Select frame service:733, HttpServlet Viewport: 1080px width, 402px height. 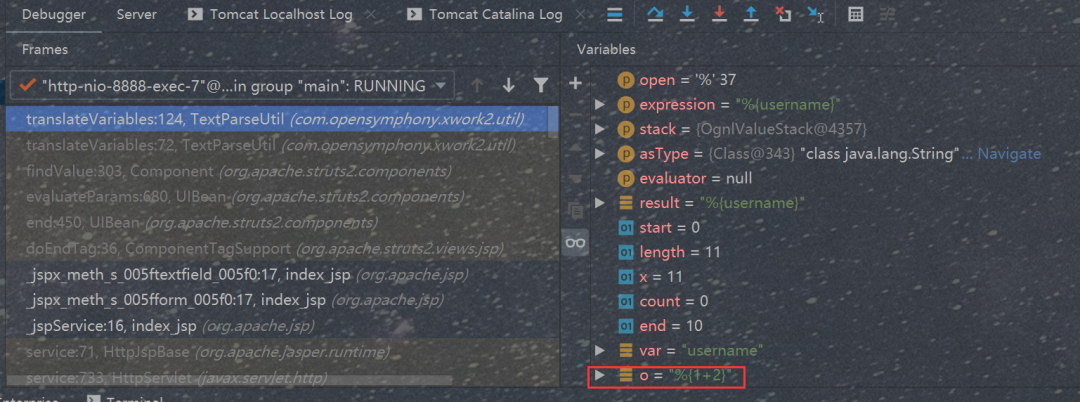point(282,377)
